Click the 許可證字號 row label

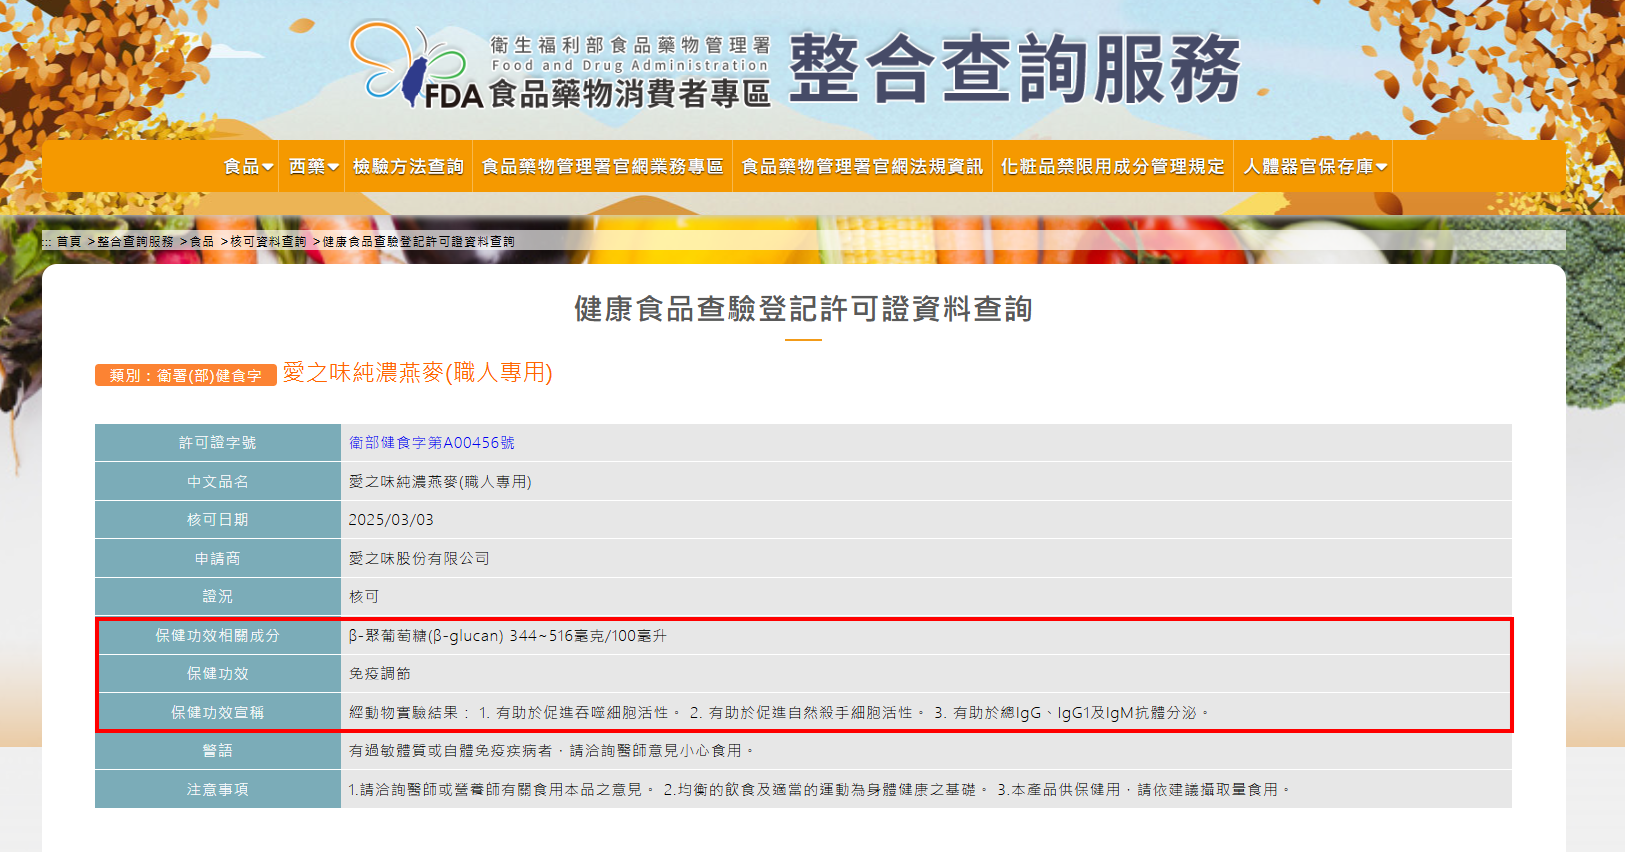click(x=218, y=443)
